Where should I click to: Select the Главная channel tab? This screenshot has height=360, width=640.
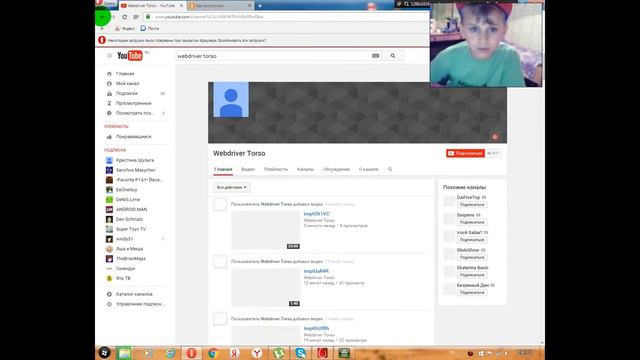223,169
